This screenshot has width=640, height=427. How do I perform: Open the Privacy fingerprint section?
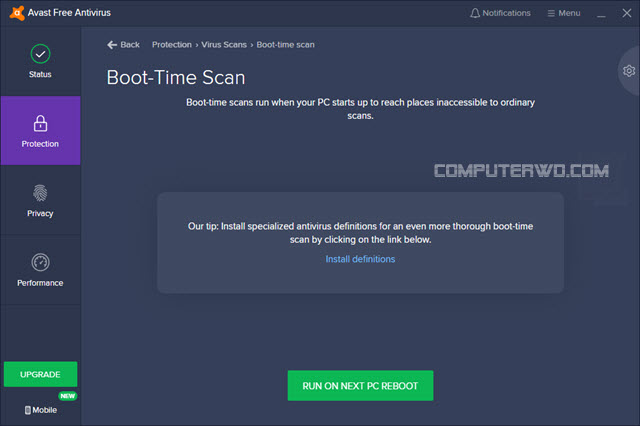(x=40, y=200)
